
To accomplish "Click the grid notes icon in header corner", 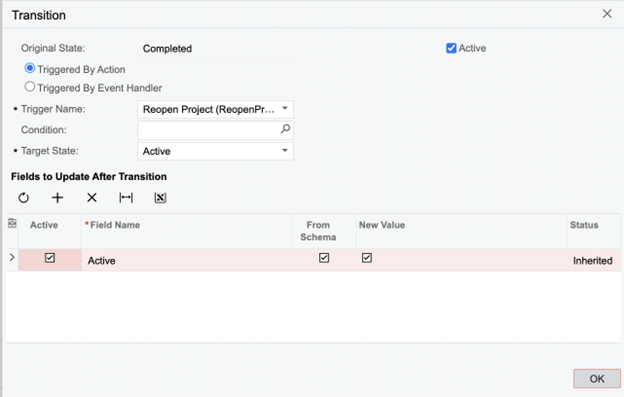I will click(x=12, y=223).
